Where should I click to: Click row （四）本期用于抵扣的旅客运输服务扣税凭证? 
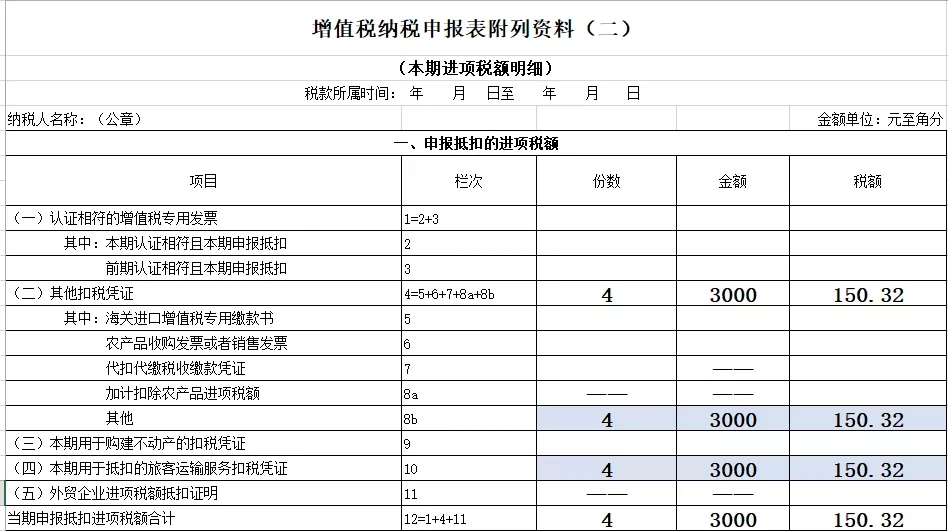tap(203, 468)
